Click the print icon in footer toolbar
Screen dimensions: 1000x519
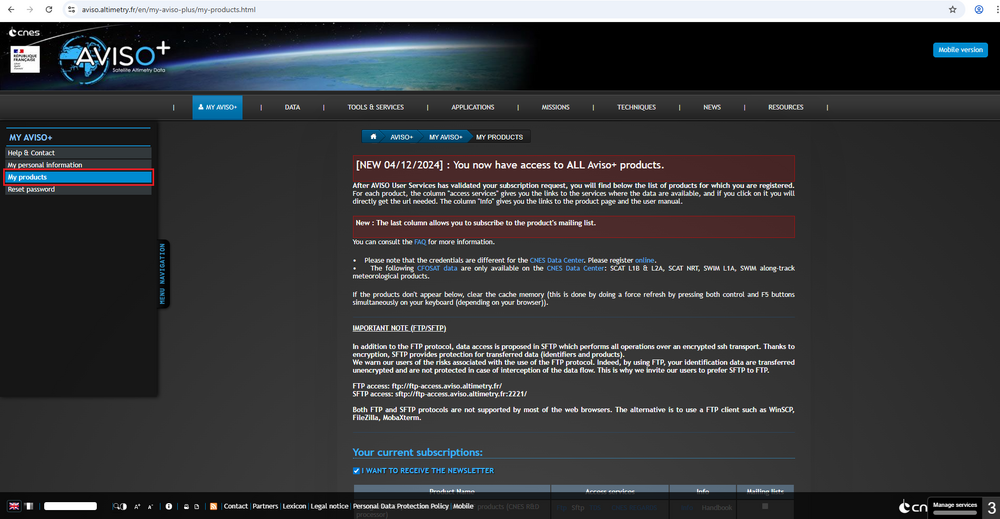pos(185,507)
